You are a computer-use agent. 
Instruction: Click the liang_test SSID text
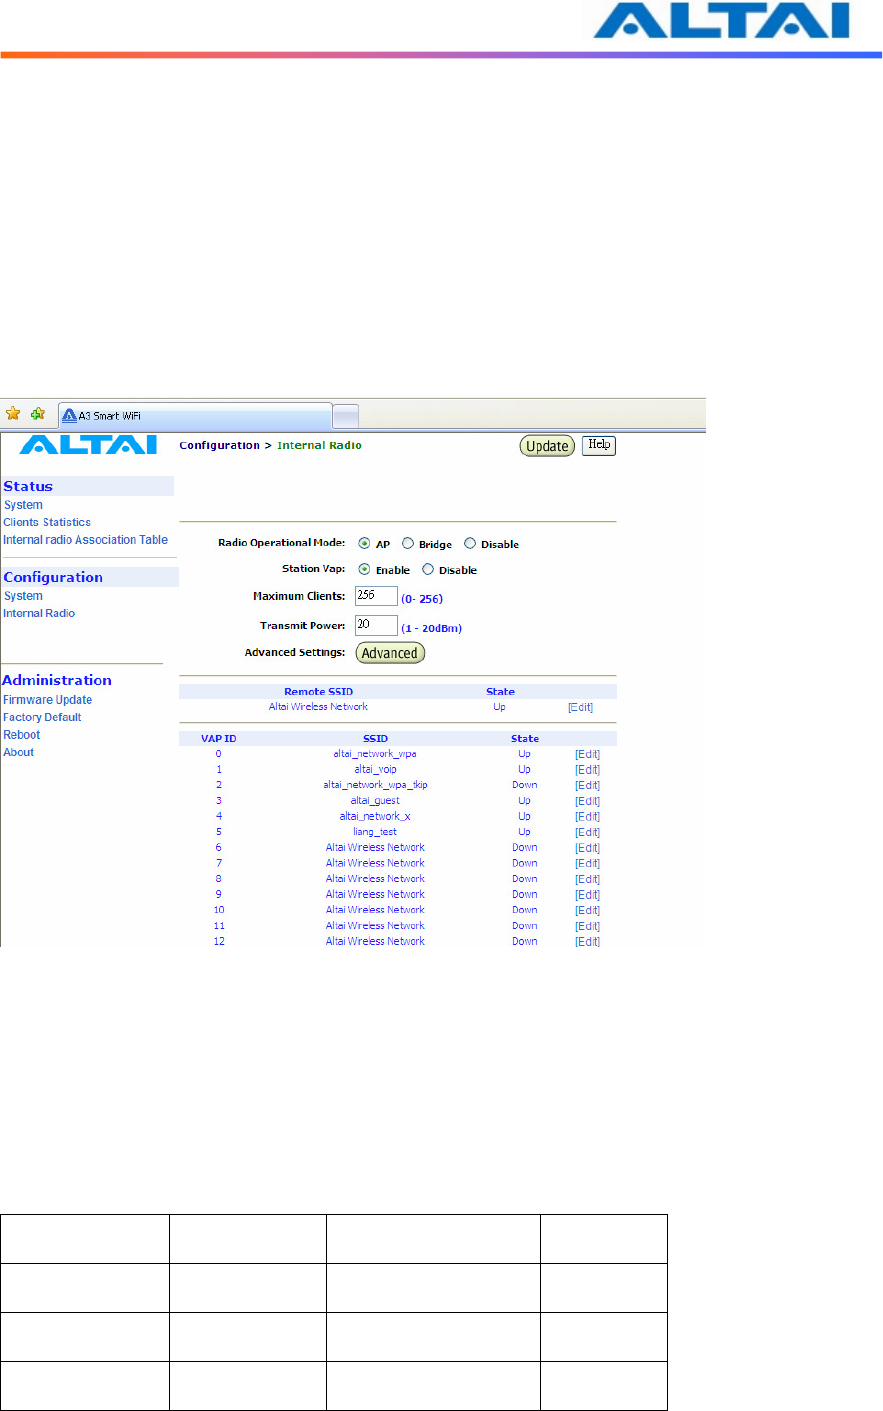click(x=375, y=831)
